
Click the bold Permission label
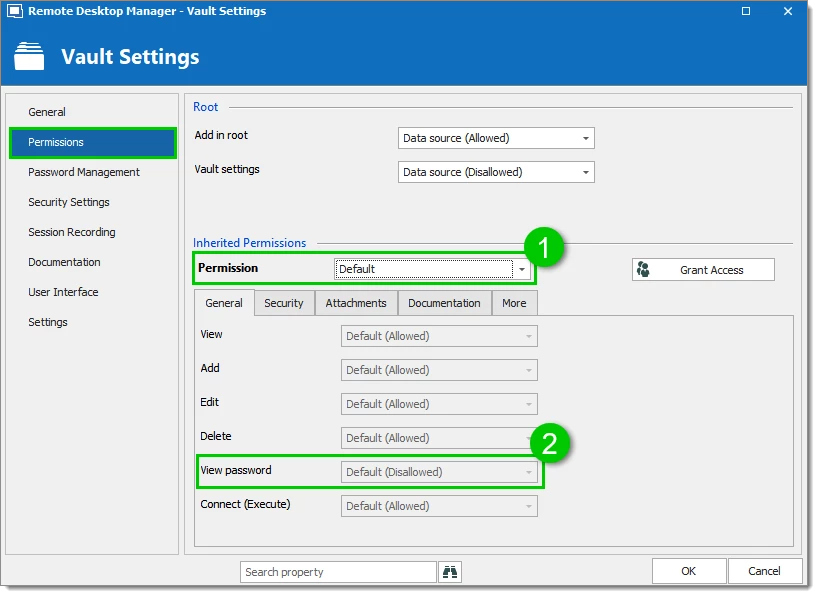tap(228, 268)
